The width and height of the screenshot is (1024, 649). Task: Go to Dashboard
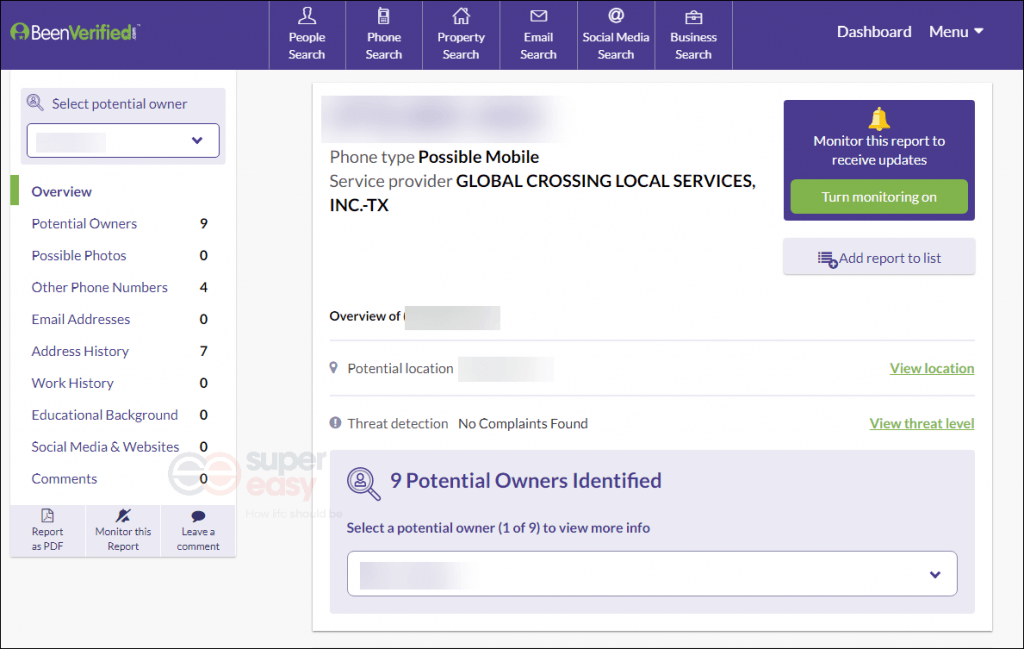(874, 31)
